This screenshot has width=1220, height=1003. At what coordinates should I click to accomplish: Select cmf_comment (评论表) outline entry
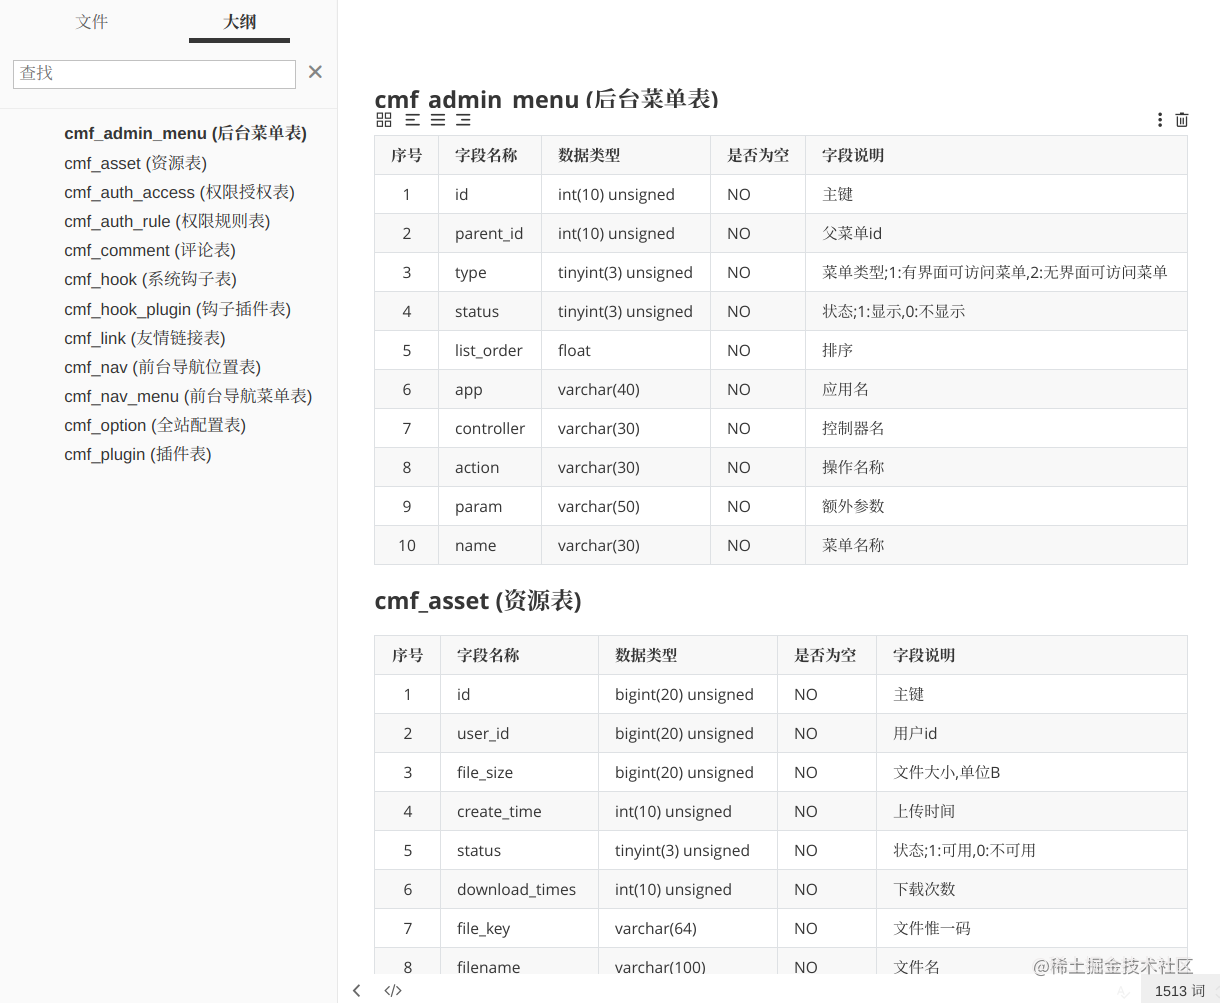147,250
